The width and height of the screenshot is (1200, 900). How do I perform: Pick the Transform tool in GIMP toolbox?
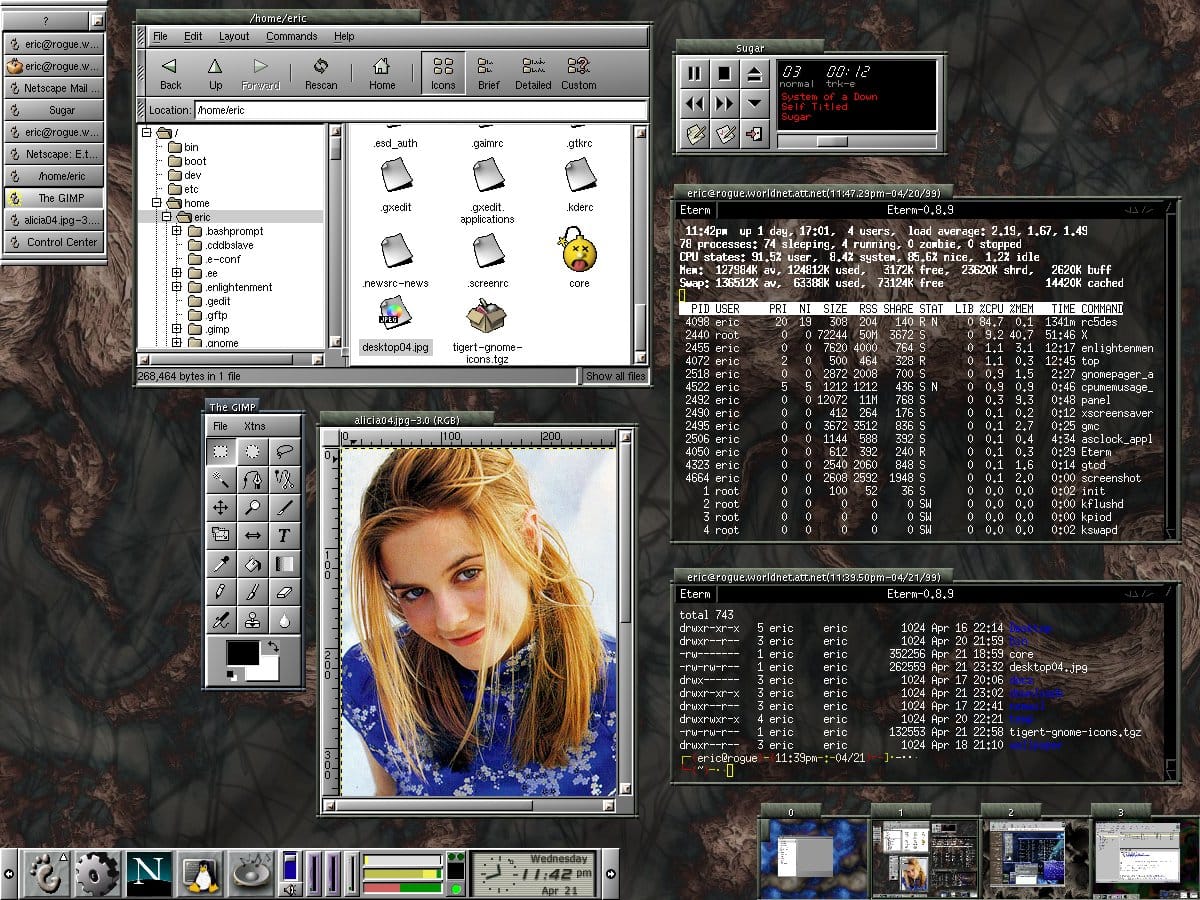point(221,536)
